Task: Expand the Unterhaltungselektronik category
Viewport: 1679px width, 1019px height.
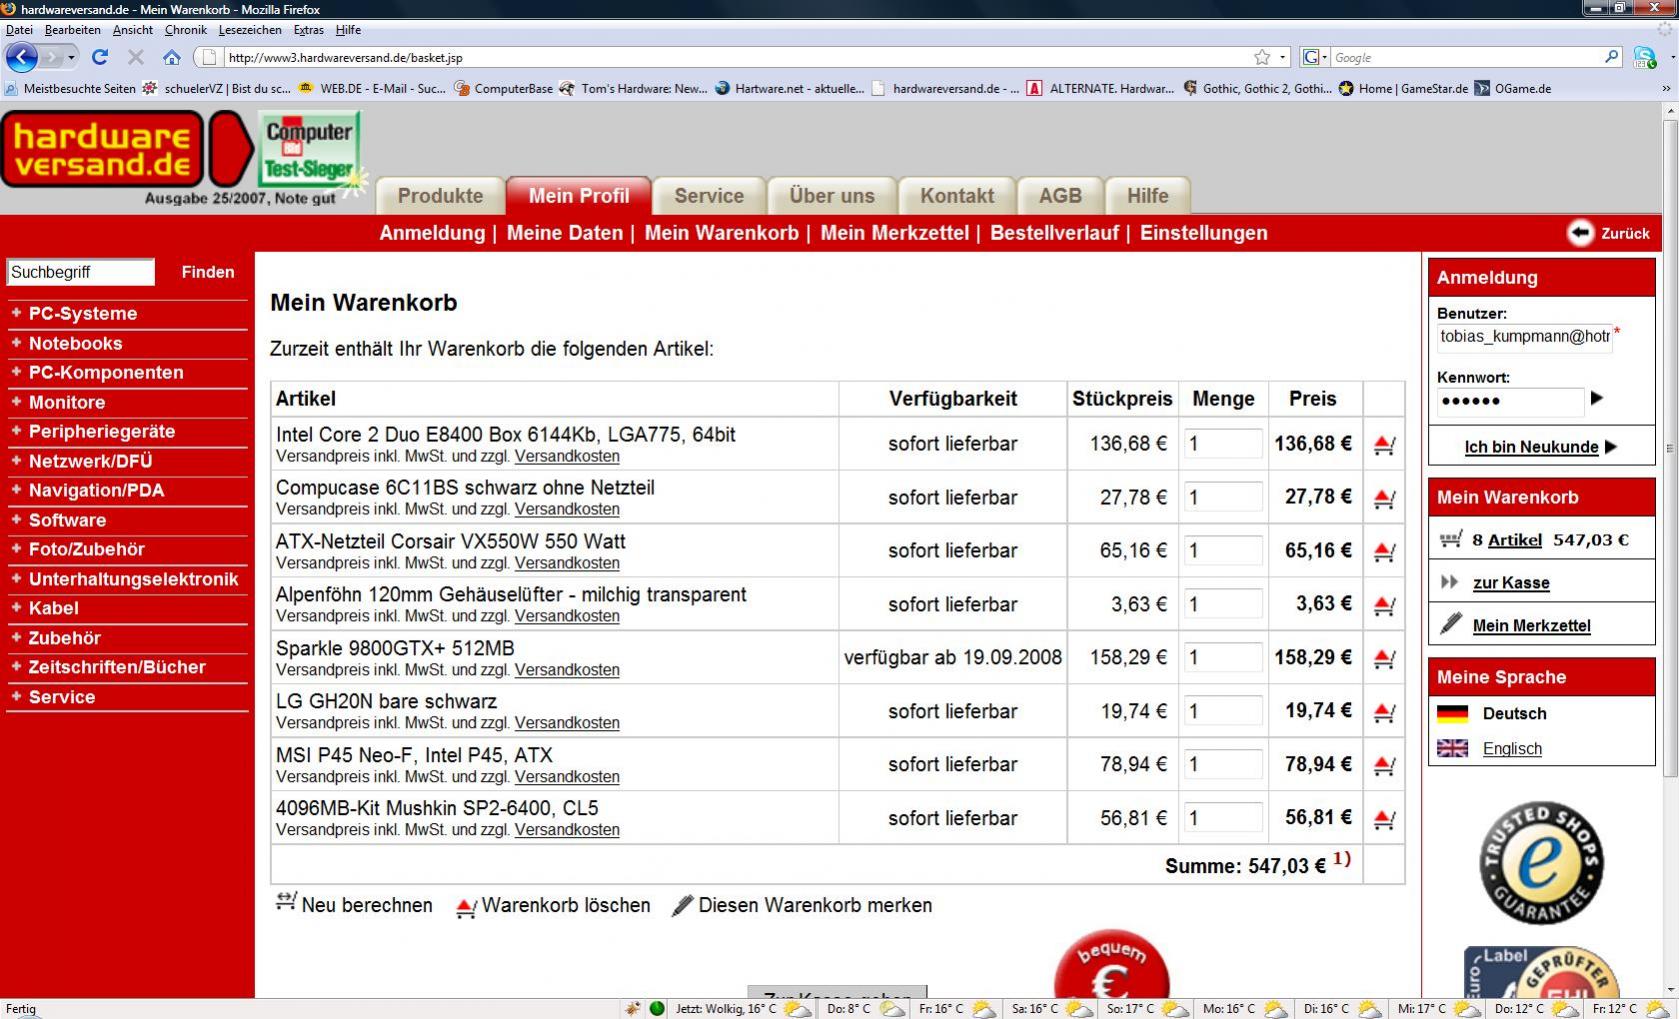Action: pos(133,579)
